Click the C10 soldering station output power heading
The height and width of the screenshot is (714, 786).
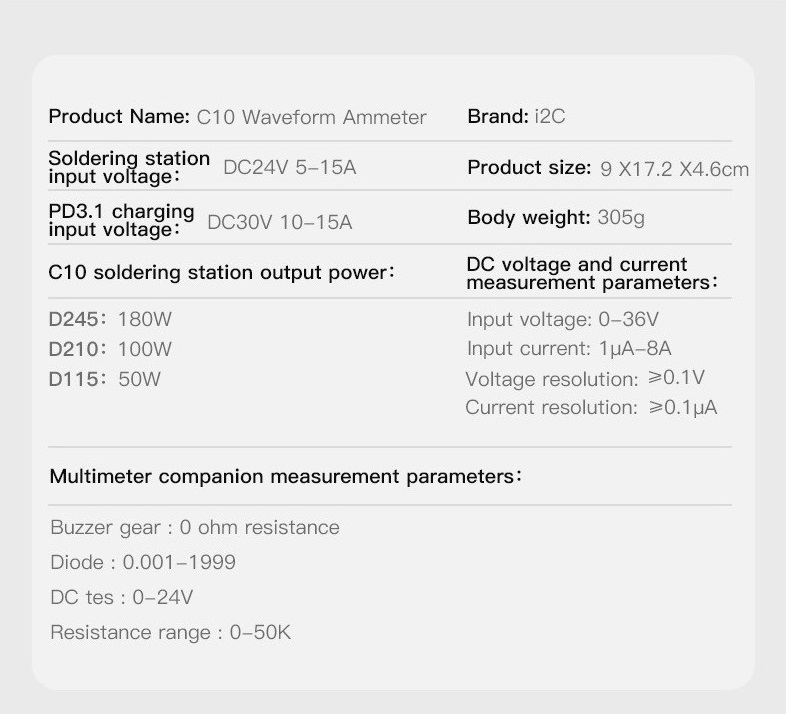222,273
